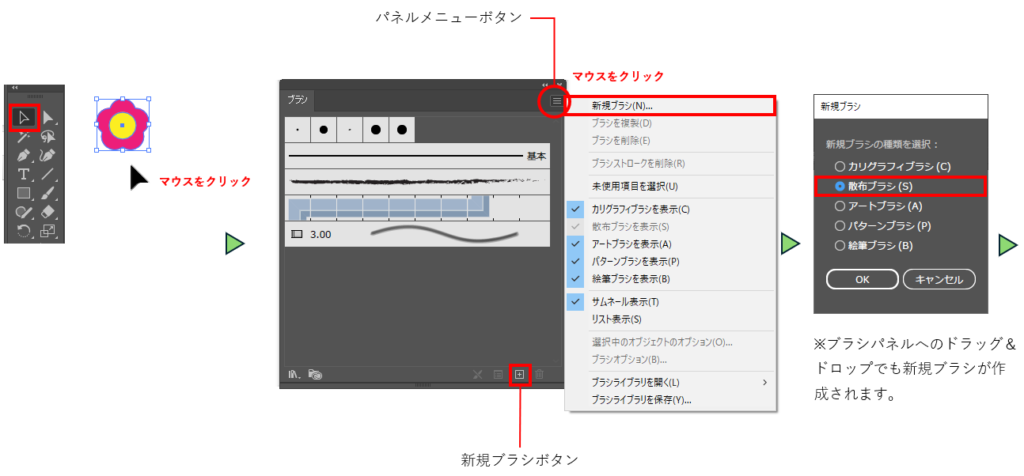Screen dimensions: 1024x476
Task: Collapse the toolbar with double-arrow icon
Action: [x=15, y=88]
